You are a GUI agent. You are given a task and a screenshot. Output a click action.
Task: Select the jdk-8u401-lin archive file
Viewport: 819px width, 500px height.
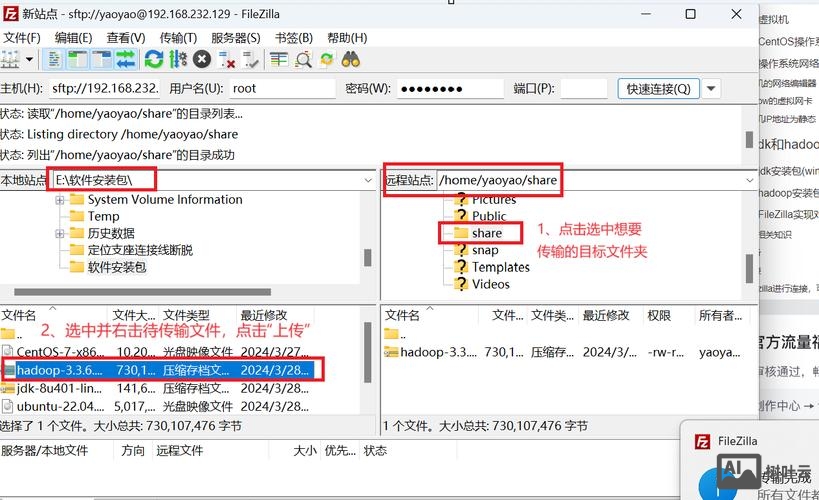pyautogui.click(x=156, y=388)
